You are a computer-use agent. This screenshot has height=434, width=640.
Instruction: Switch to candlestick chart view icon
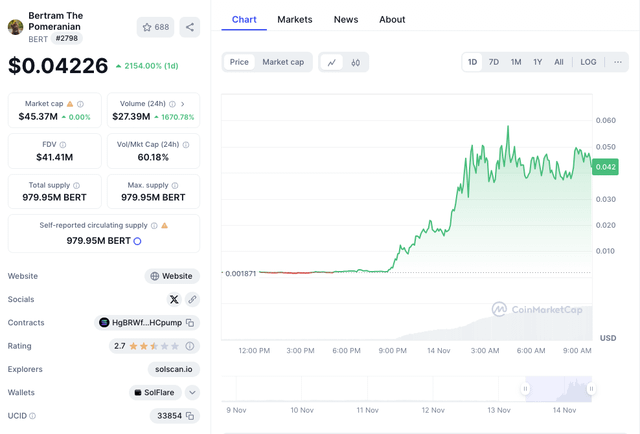click(x=355, y=62)
